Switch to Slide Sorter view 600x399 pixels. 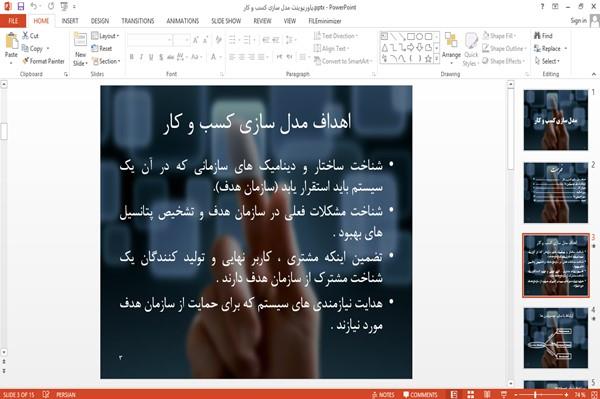point(471,395)
